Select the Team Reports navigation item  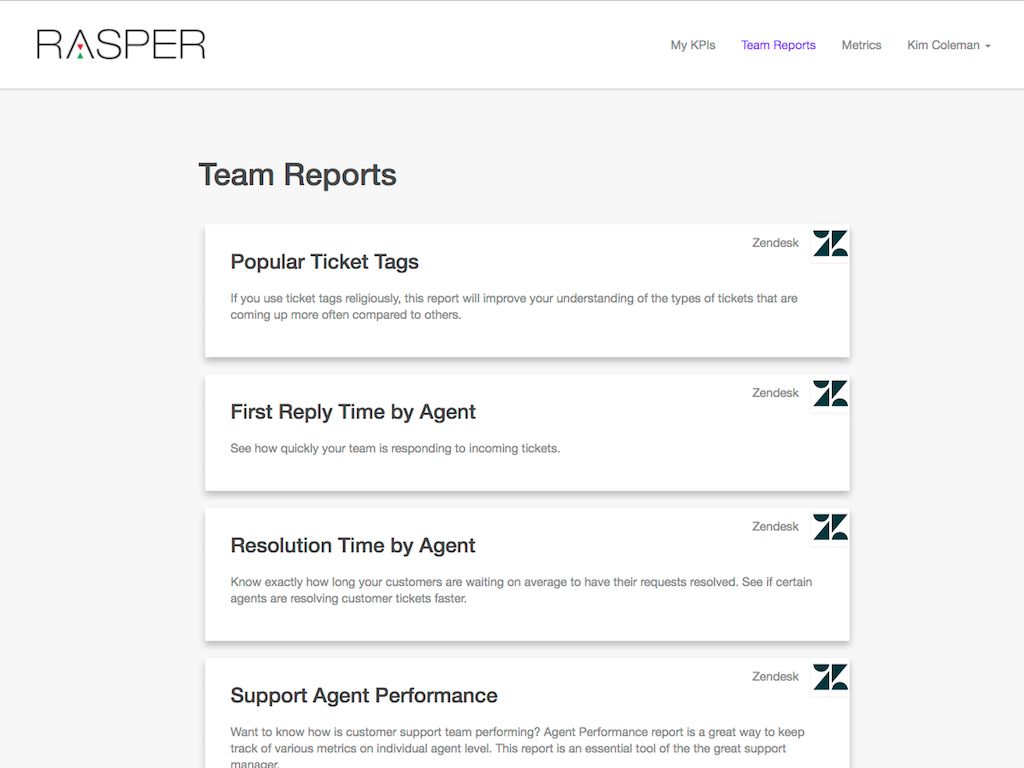pos(778,45)
